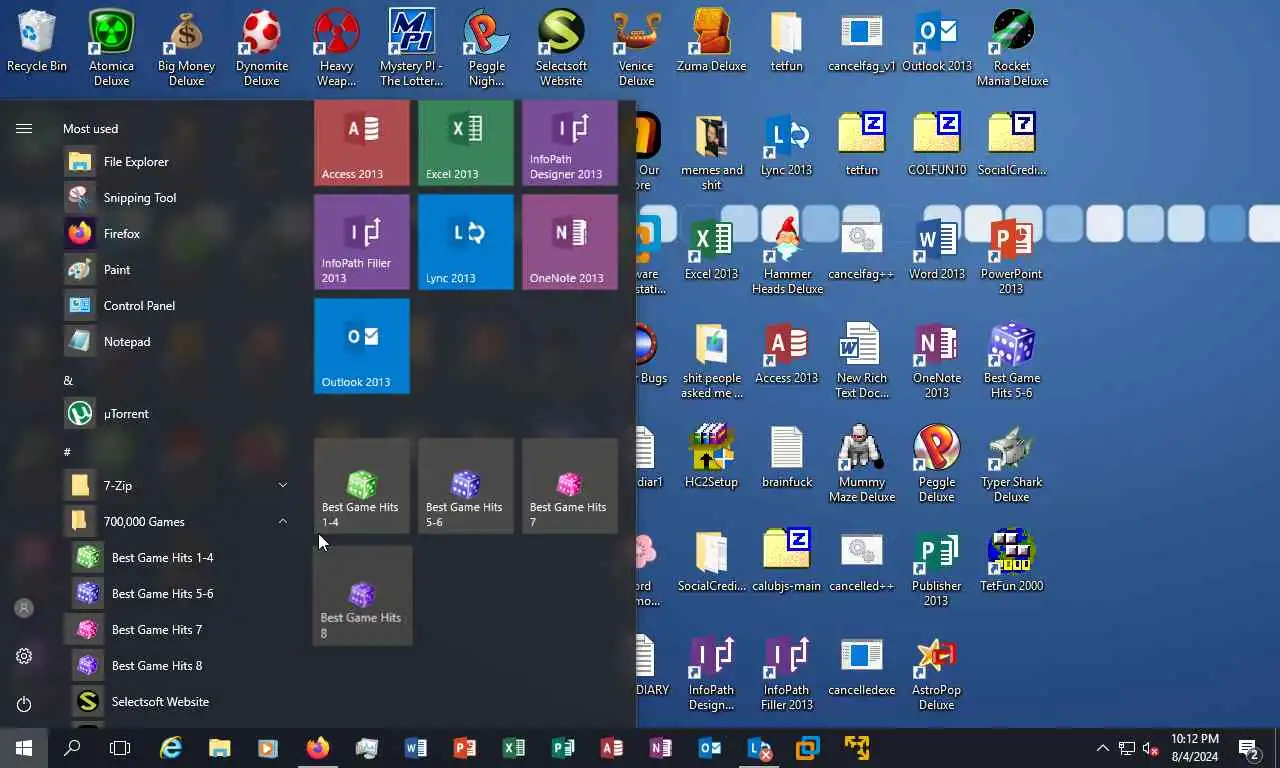The image size is (1280, 768).
Task: Launch Best Game Hits 5-6 tile
Action: [x=466, y=486]
